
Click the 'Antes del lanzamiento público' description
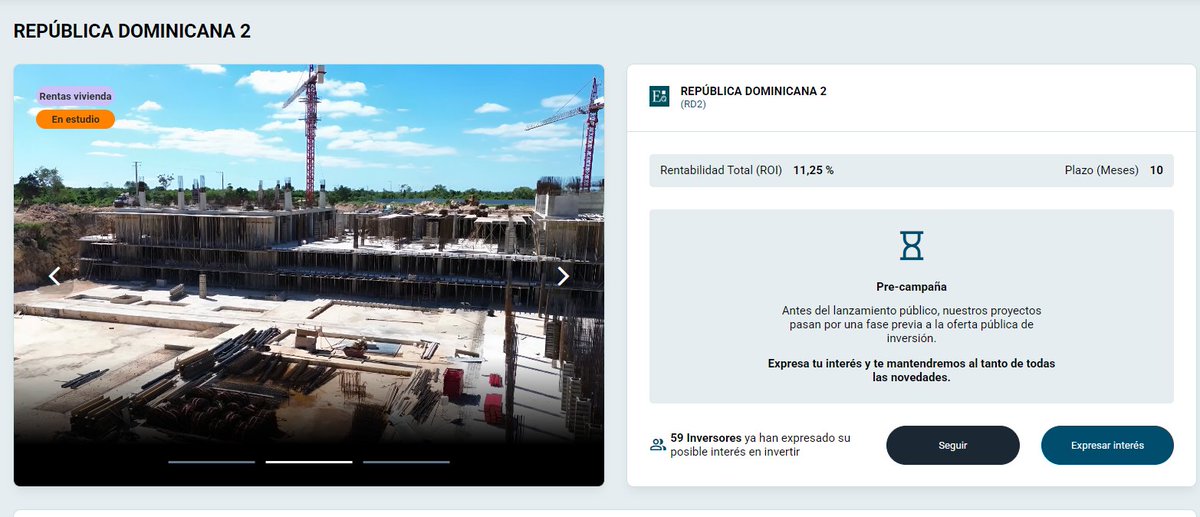click(911, 325)
